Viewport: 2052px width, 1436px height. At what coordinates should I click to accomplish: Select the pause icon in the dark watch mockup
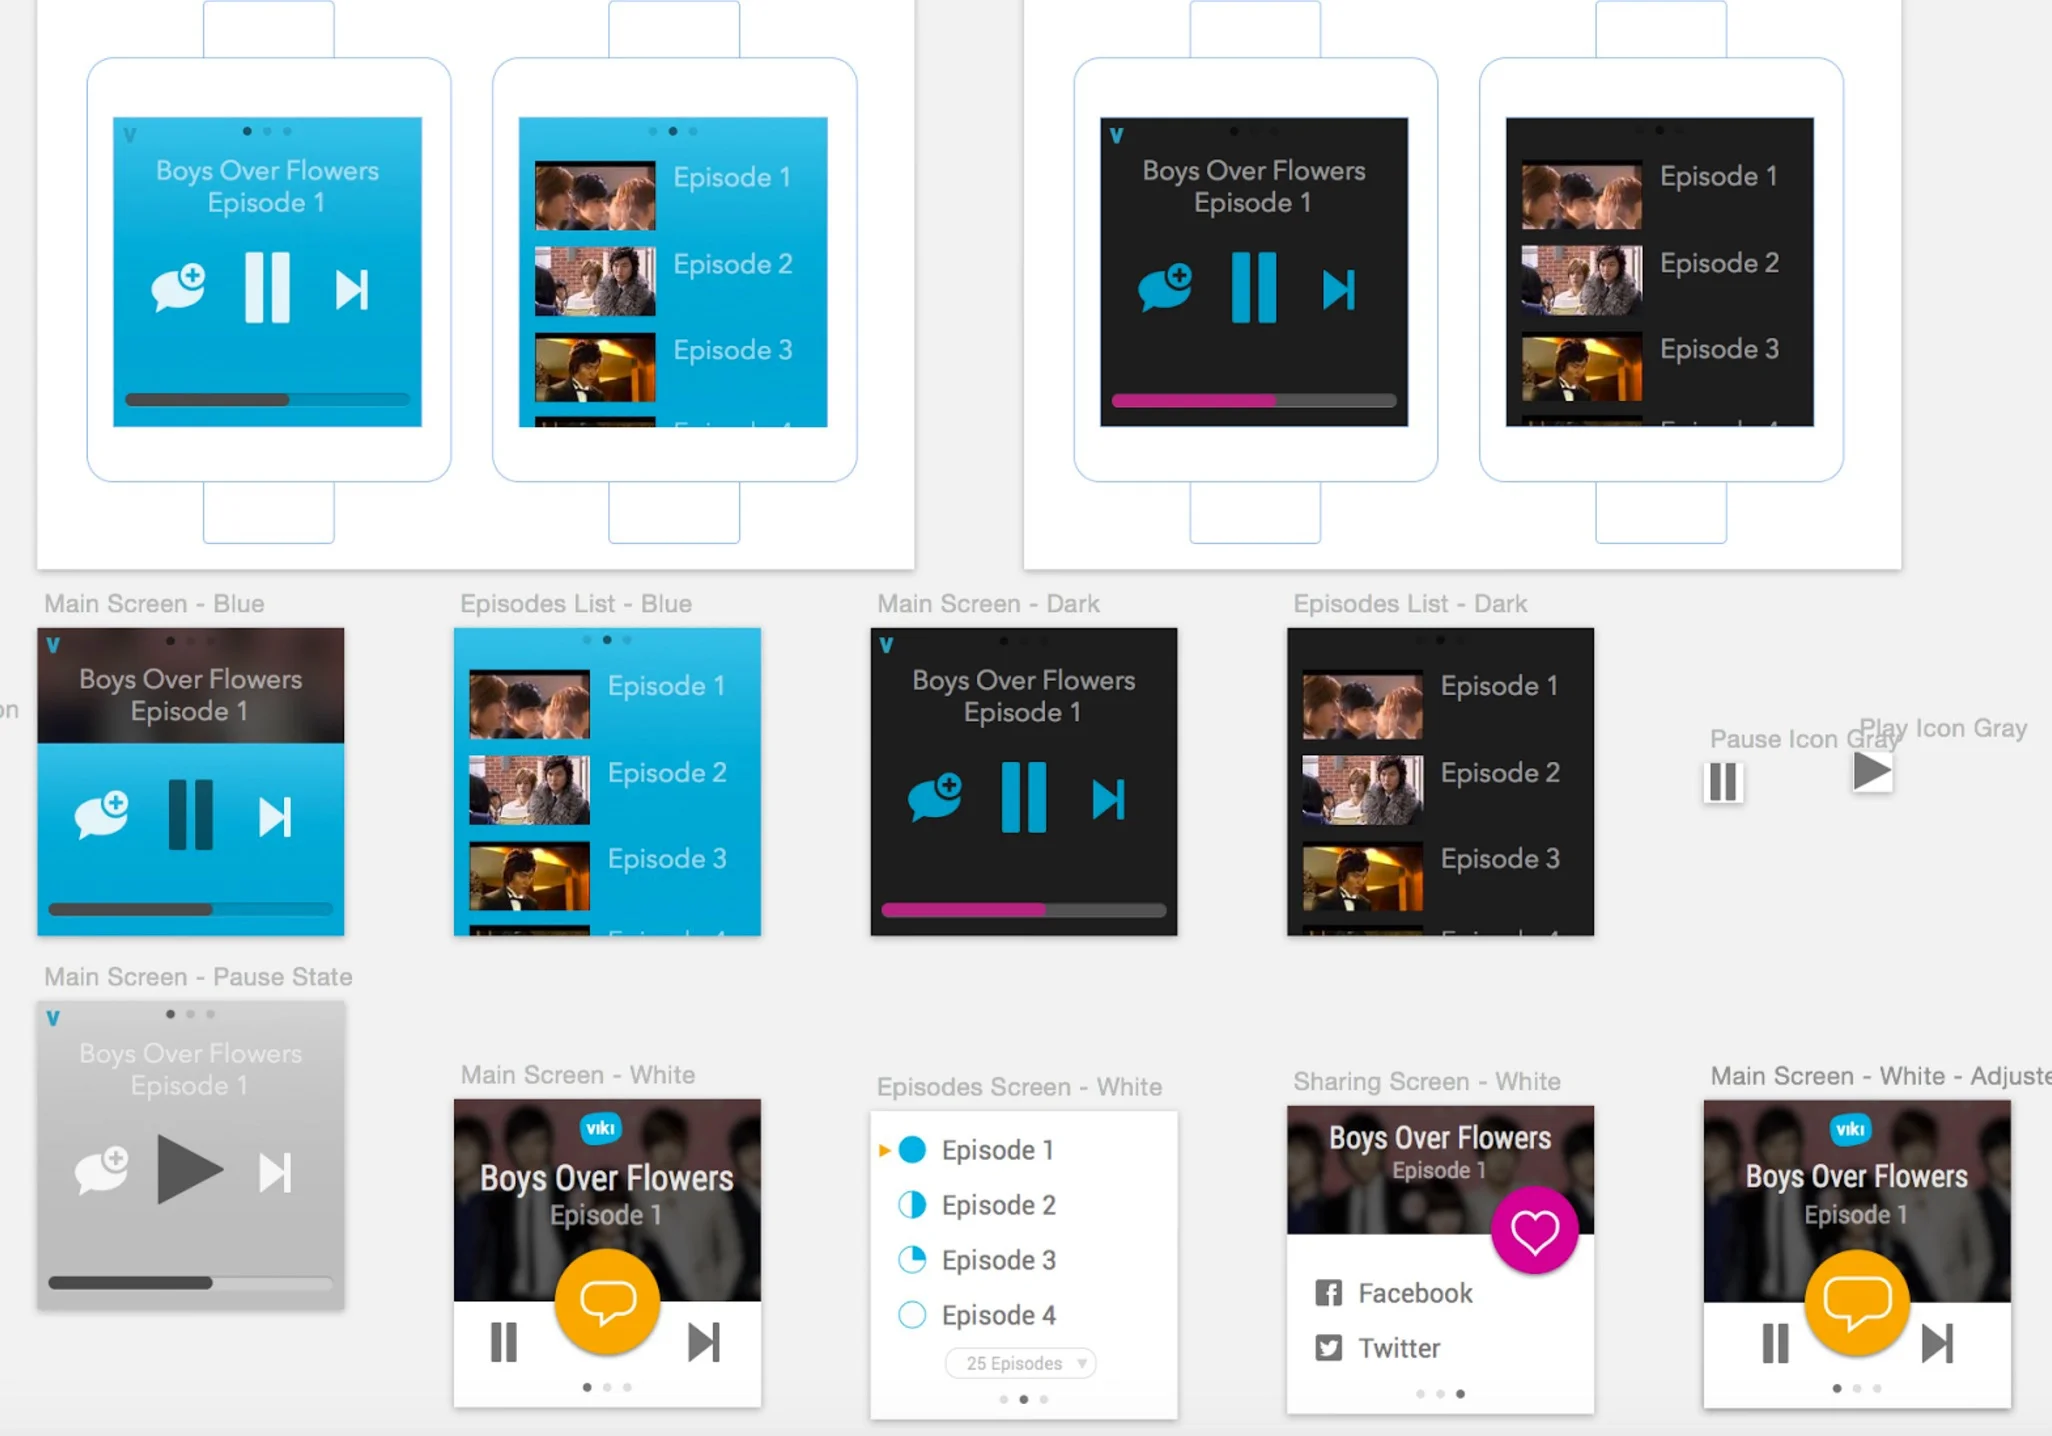[x=1254, y=288]
